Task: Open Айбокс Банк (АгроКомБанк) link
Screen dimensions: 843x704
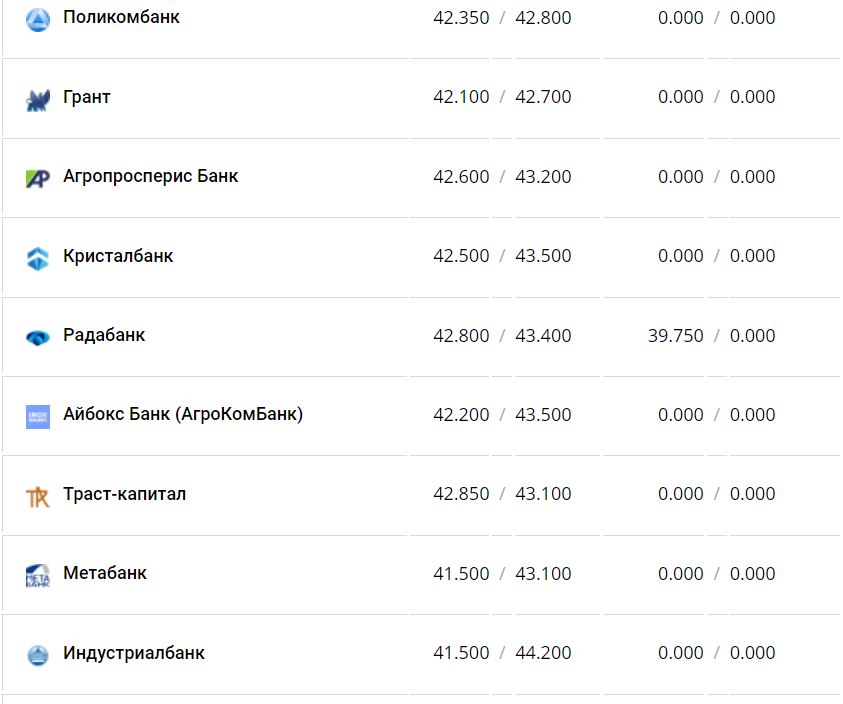Action: click(x=183, y=414)
